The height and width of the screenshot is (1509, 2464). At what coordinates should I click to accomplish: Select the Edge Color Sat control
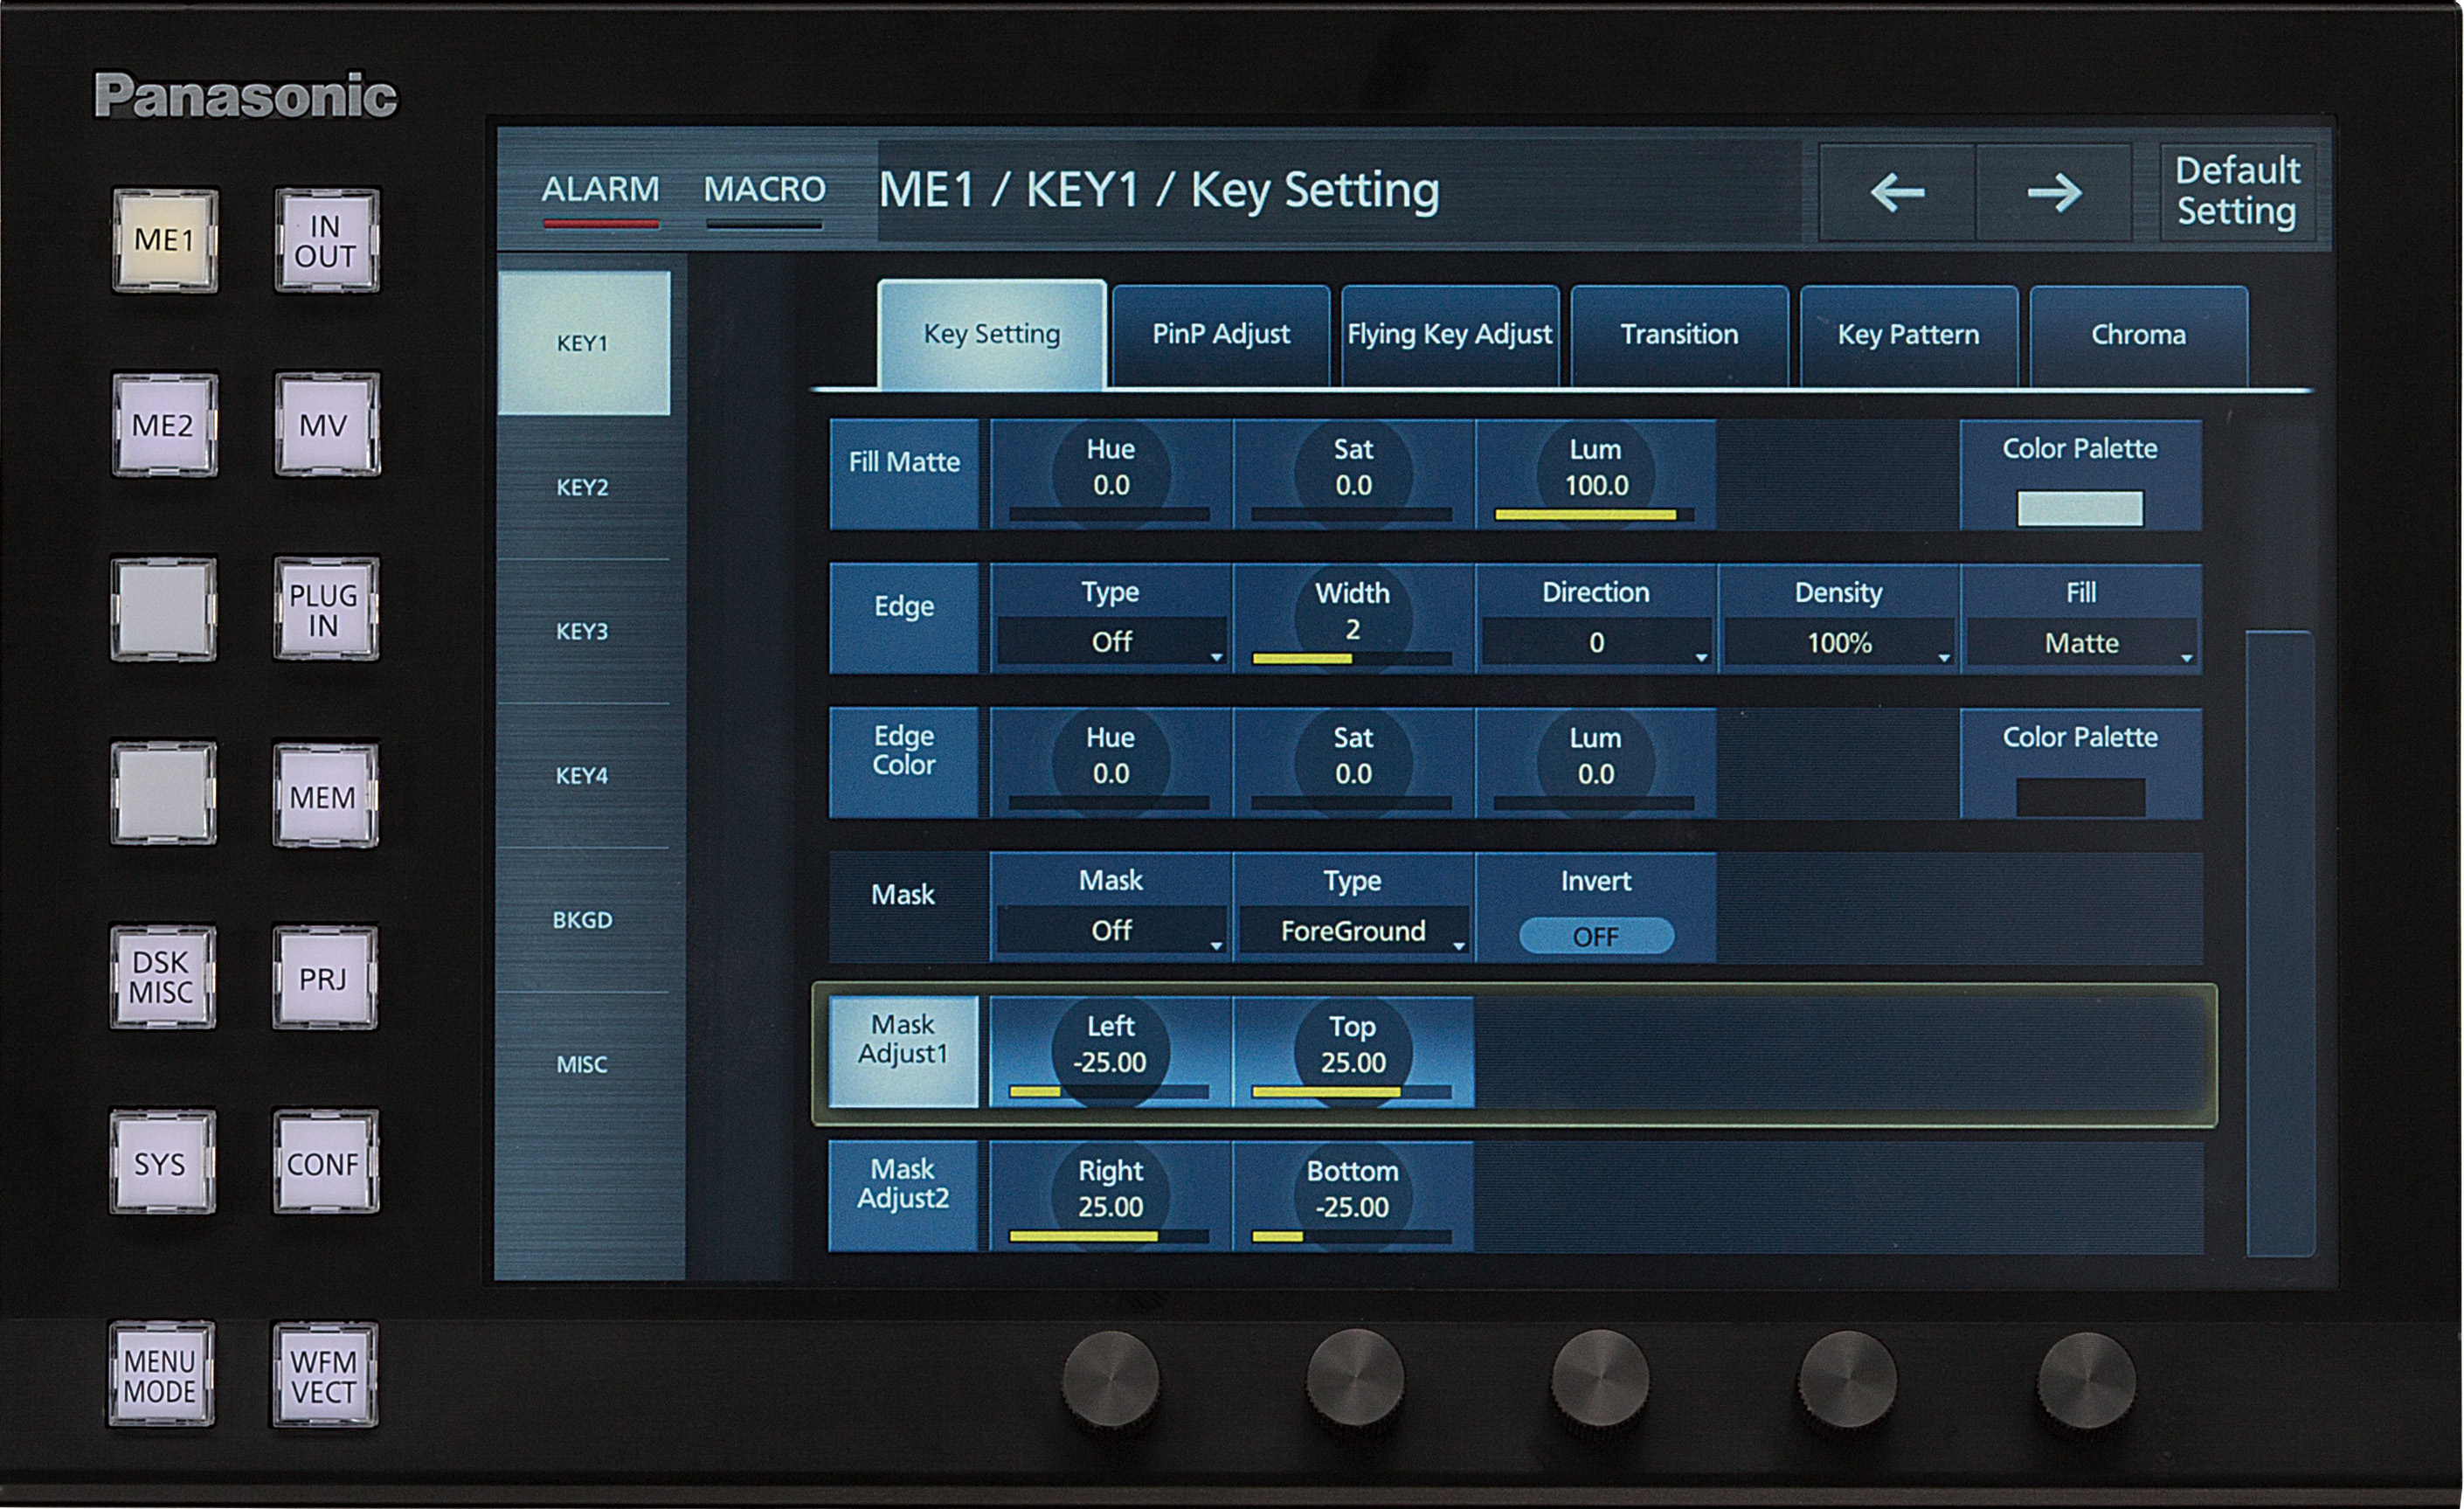tap(1354, 763)
